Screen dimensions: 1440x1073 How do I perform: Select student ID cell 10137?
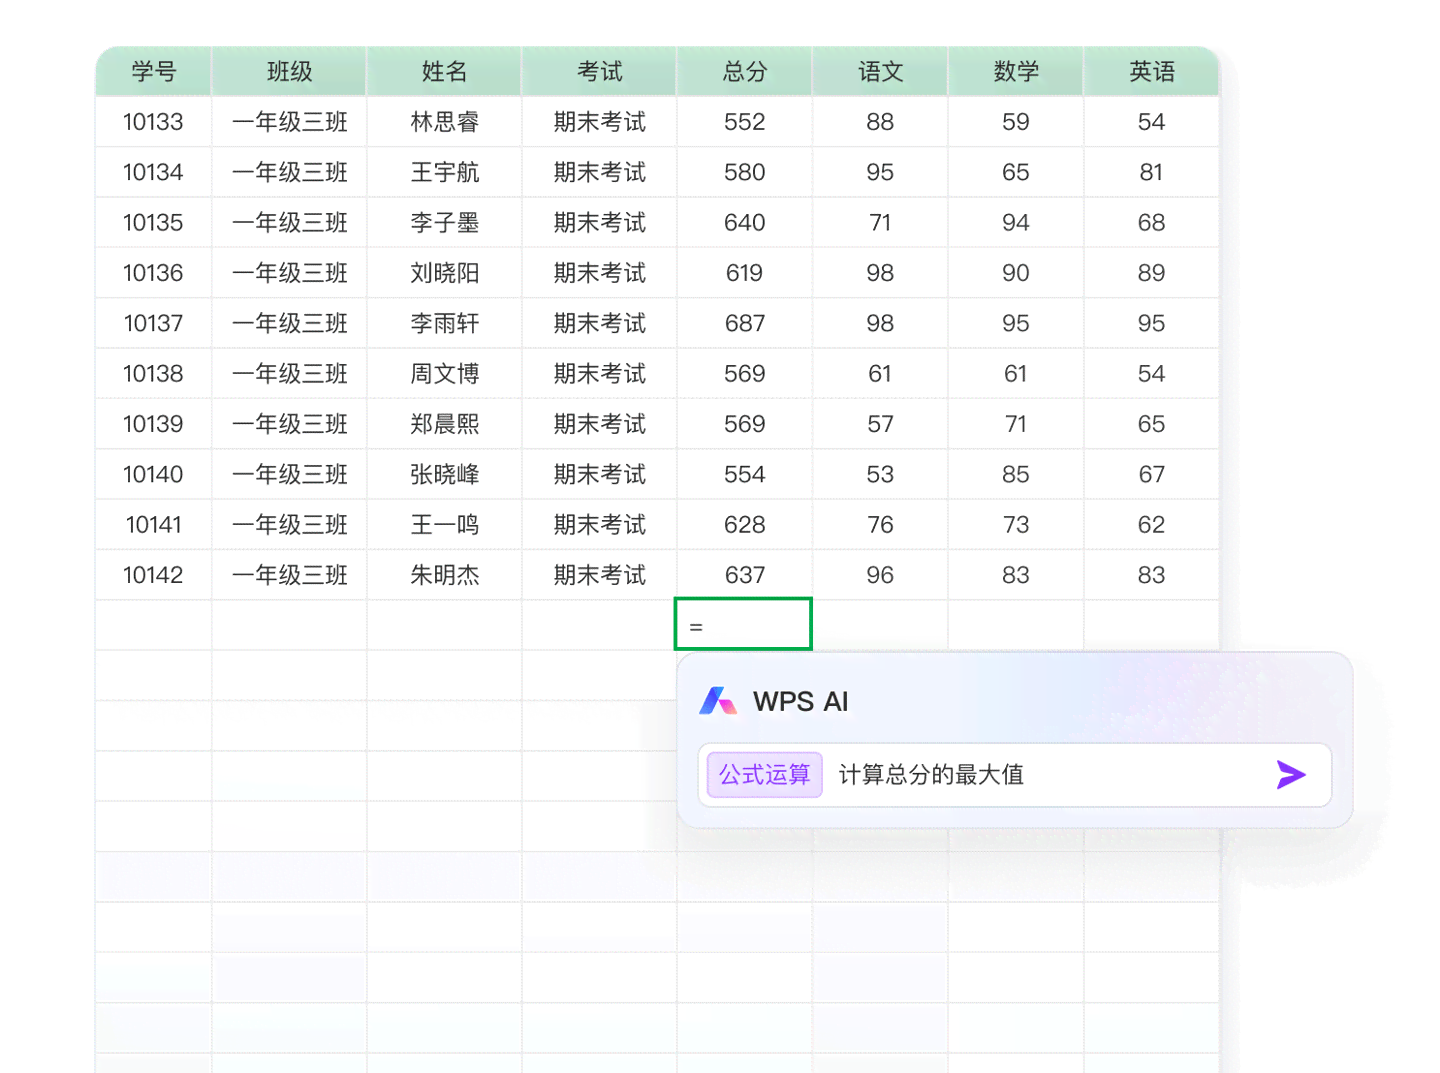click(154, 323)
